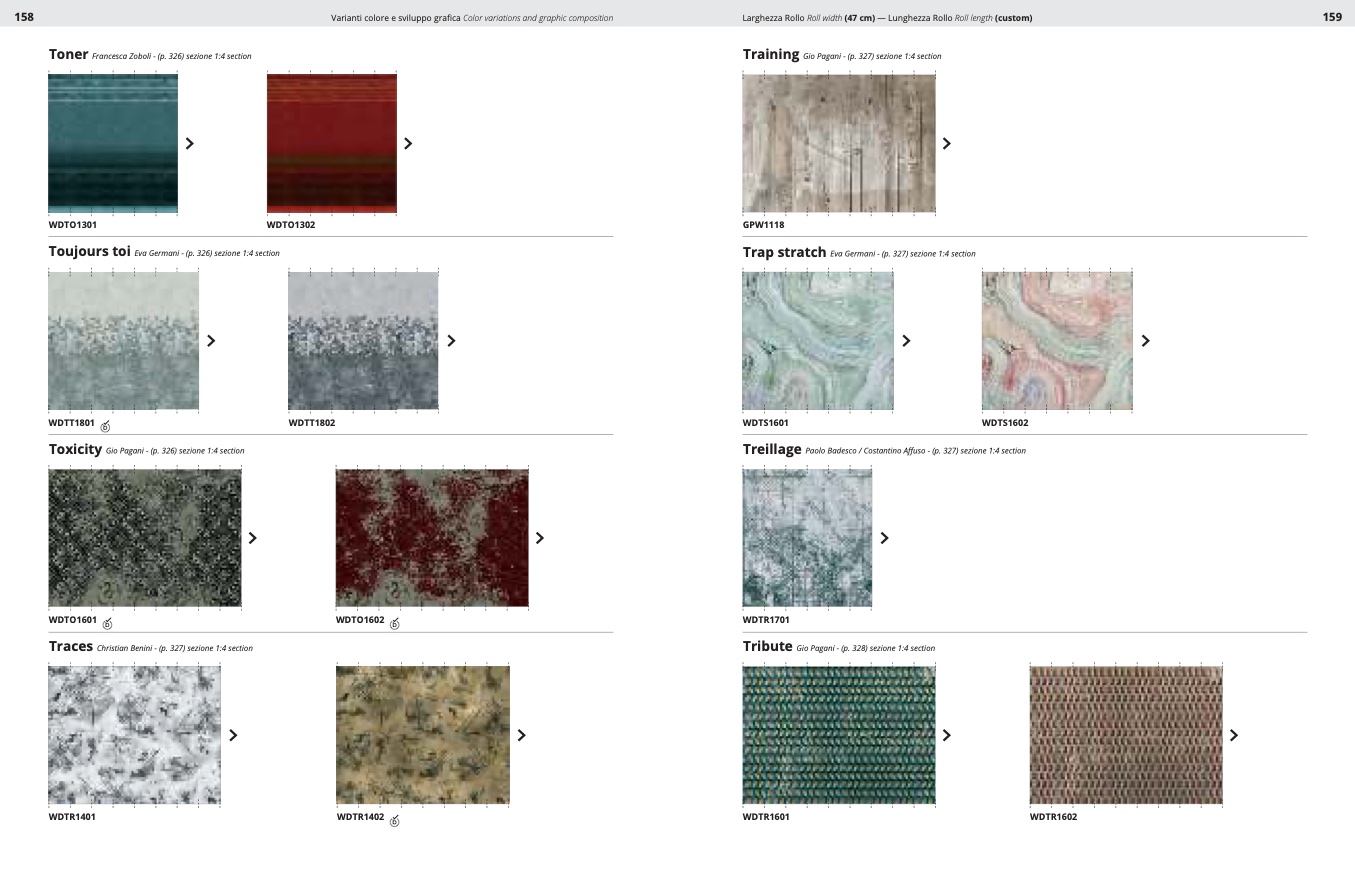The height and width of the screenshot is (878, 1355).
Task: Open the white Traces WDTR1401 thumbnail
Action: pos(134,735)
